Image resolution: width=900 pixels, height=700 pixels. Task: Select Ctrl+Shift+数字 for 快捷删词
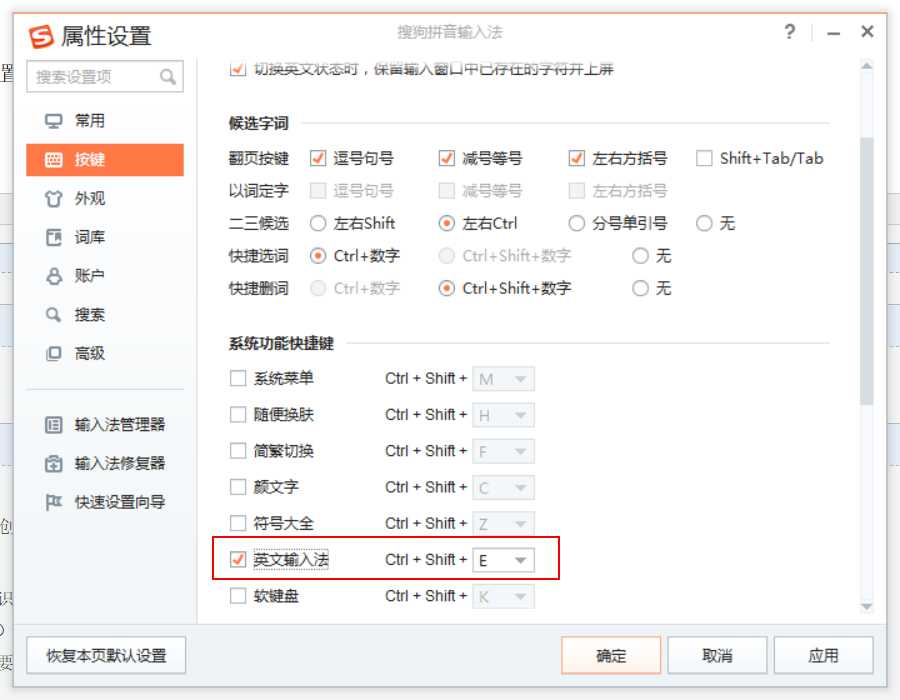pos(446,288)
